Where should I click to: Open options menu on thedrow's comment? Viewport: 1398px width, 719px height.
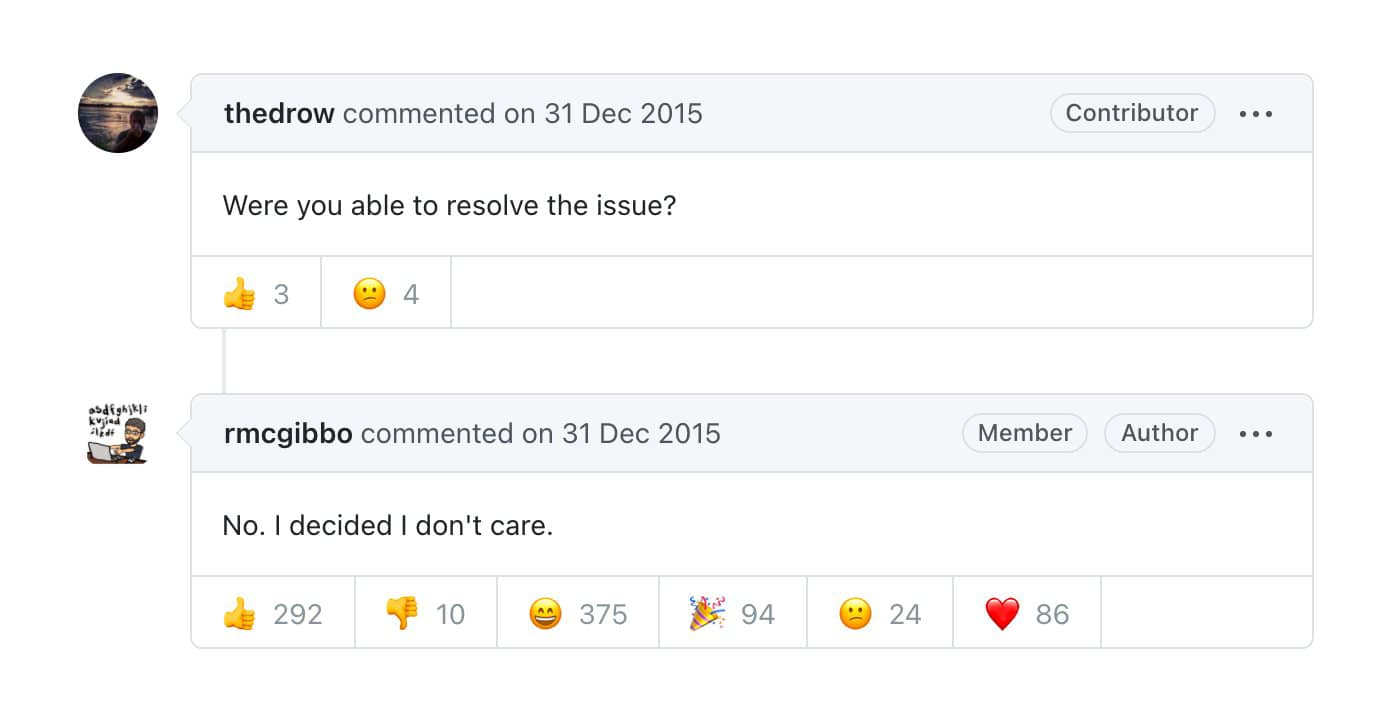1255,114
